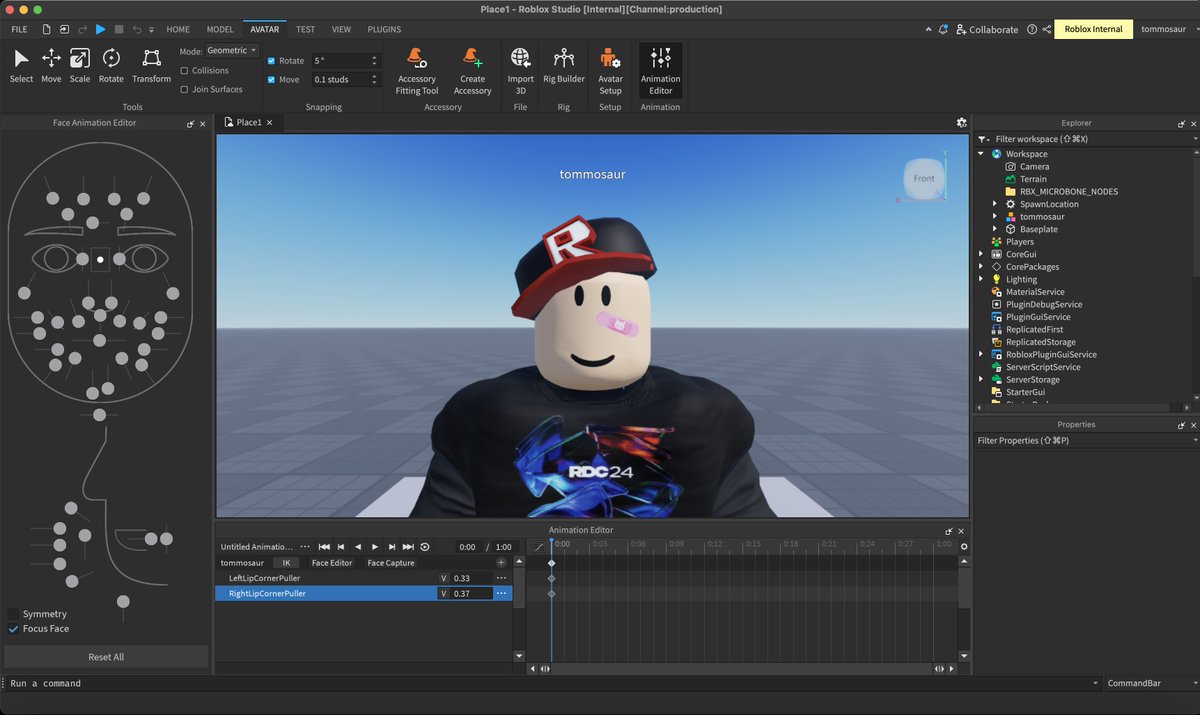Switch to the VIEW tab
Screen dimensions: 1200x715
341,30
